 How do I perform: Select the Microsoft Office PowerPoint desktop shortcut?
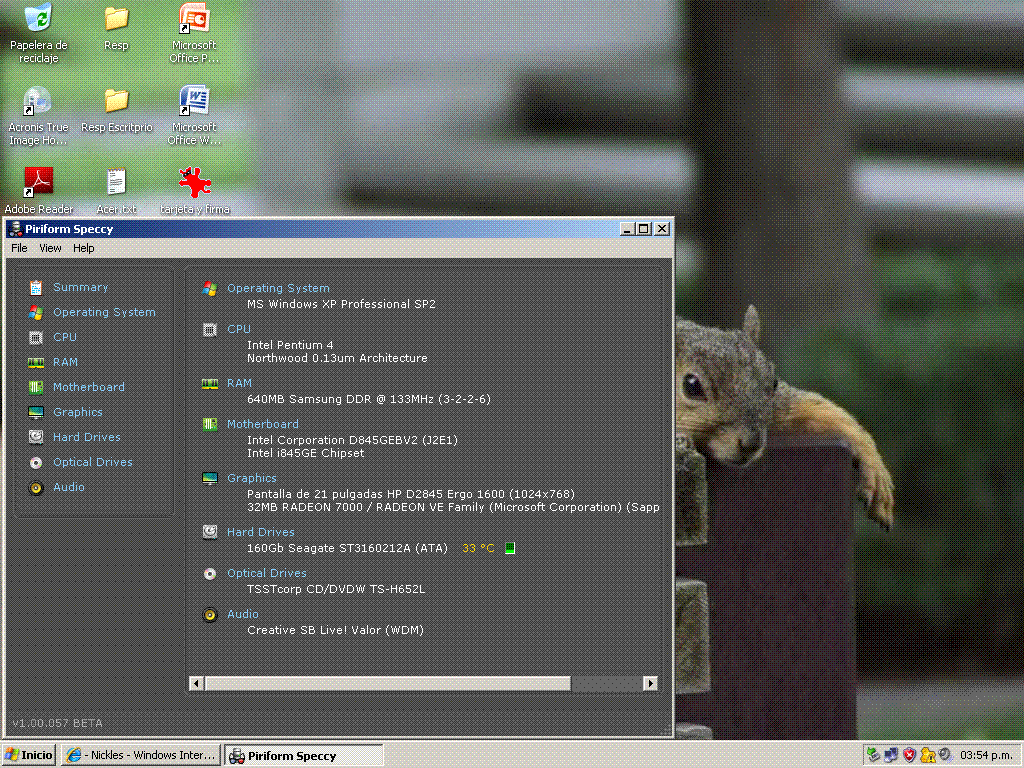pyautogui.click(x=194, y=33)
